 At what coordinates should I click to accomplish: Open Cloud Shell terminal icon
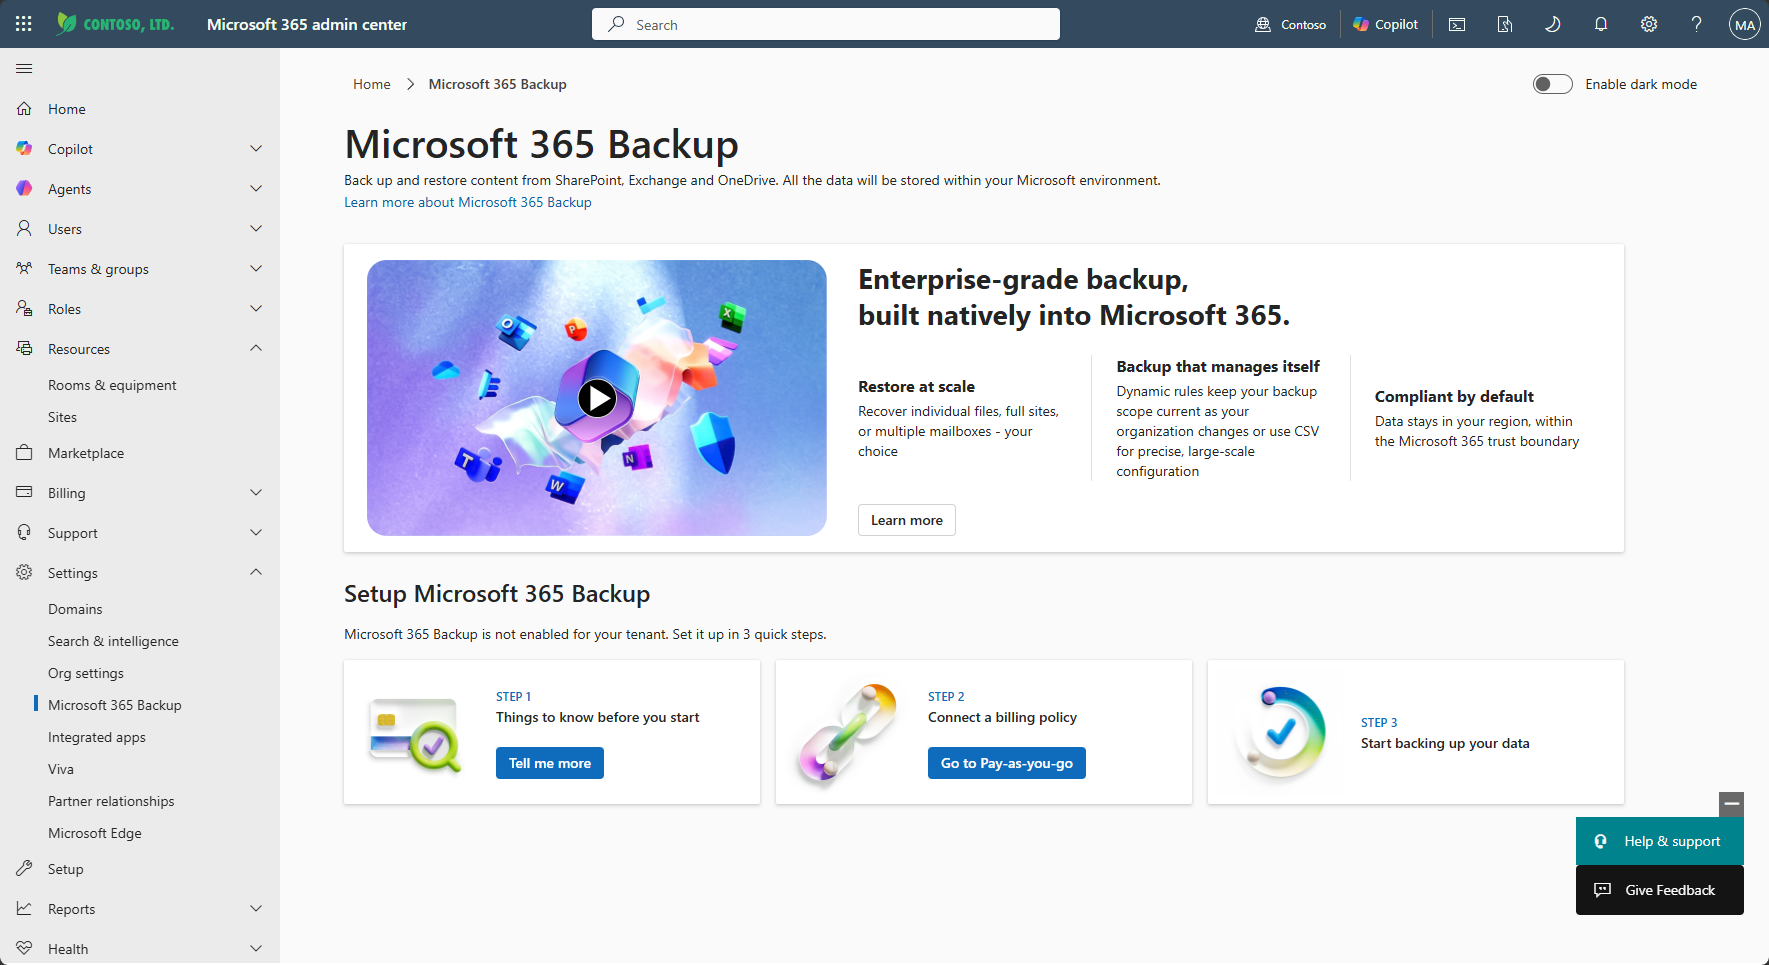(x=1457, y=24)
